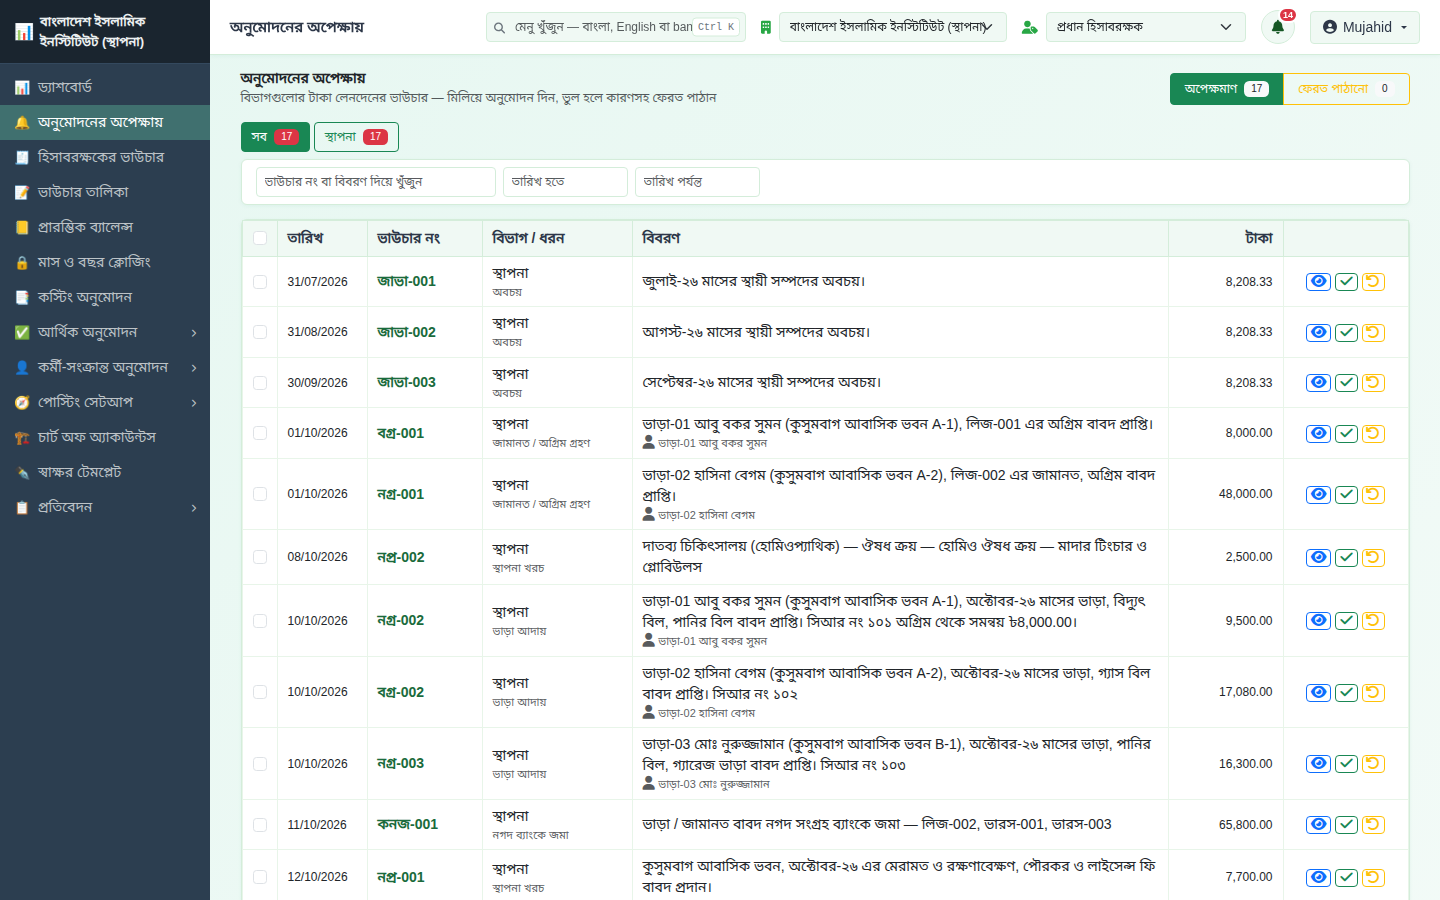Show the ফেরত পাঠানো returned list

pyautogui.click(x=1346, y=89)
